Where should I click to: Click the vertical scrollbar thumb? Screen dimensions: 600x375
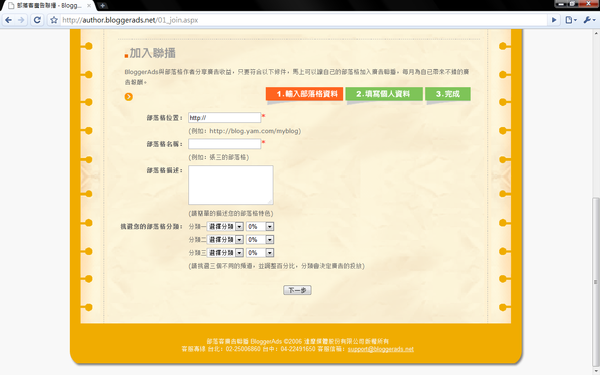click(x=595, y=281)
